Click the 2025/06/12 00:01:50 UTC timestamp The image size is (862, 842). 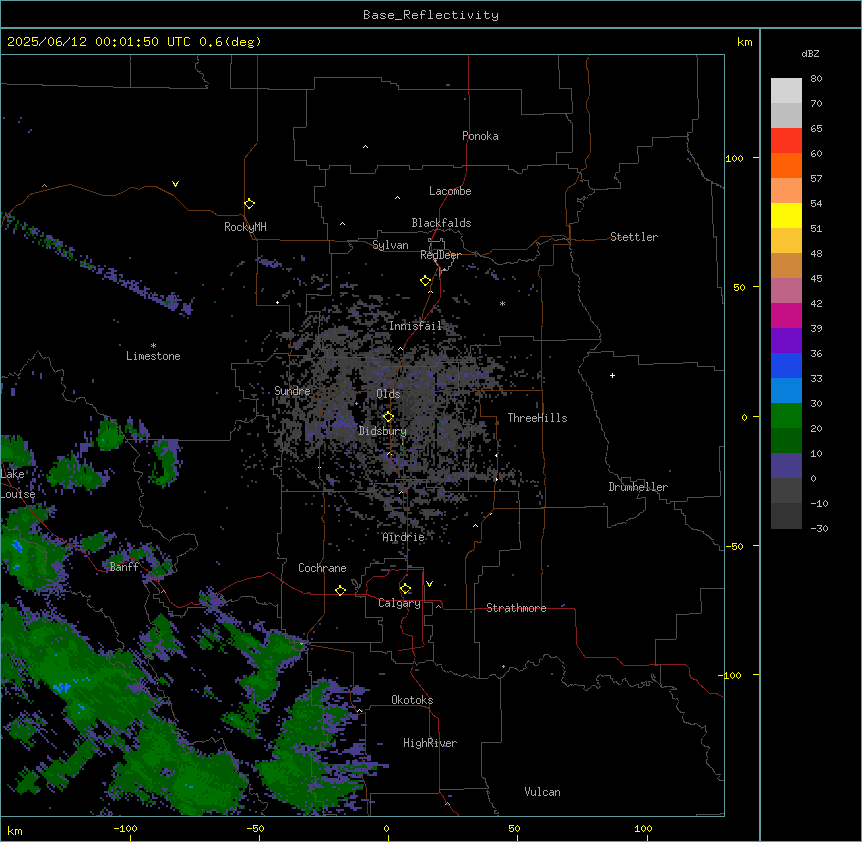(98, 42)
